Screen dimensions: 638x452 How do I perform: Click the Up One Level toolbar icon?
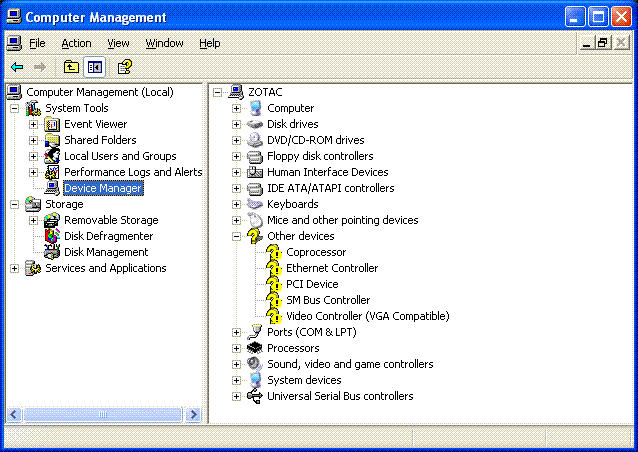click(x=71, y=67)
